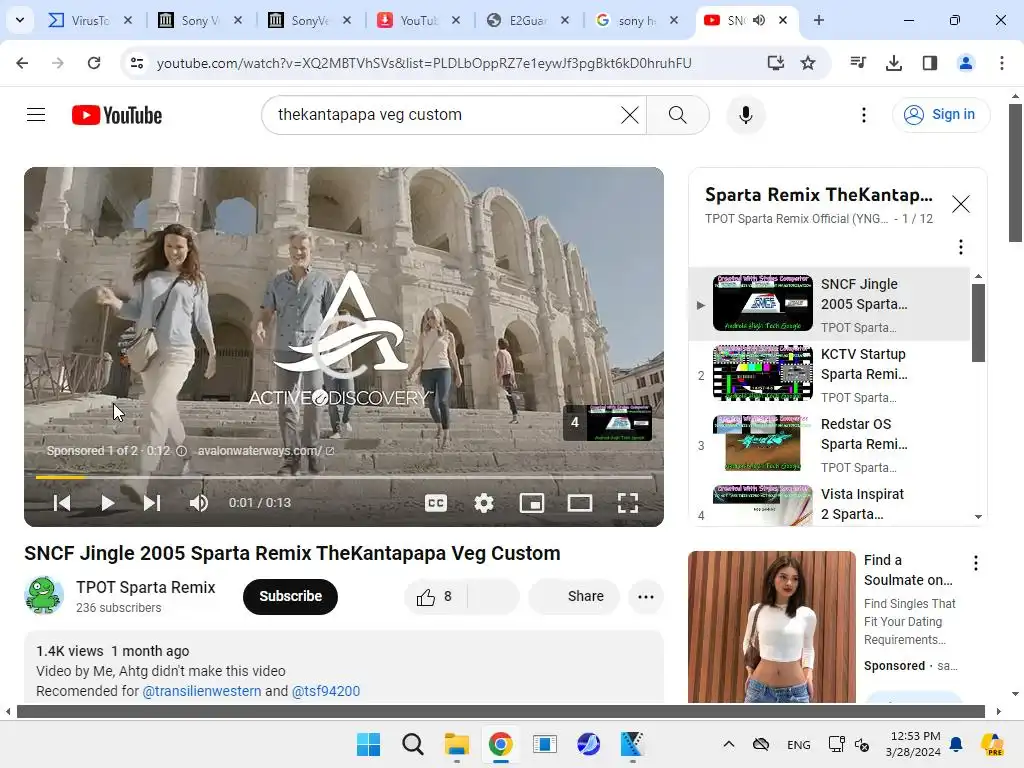
Task: Show ad info icon beside Sponsored
Action: pyautogui.click(x=182, y=451)
